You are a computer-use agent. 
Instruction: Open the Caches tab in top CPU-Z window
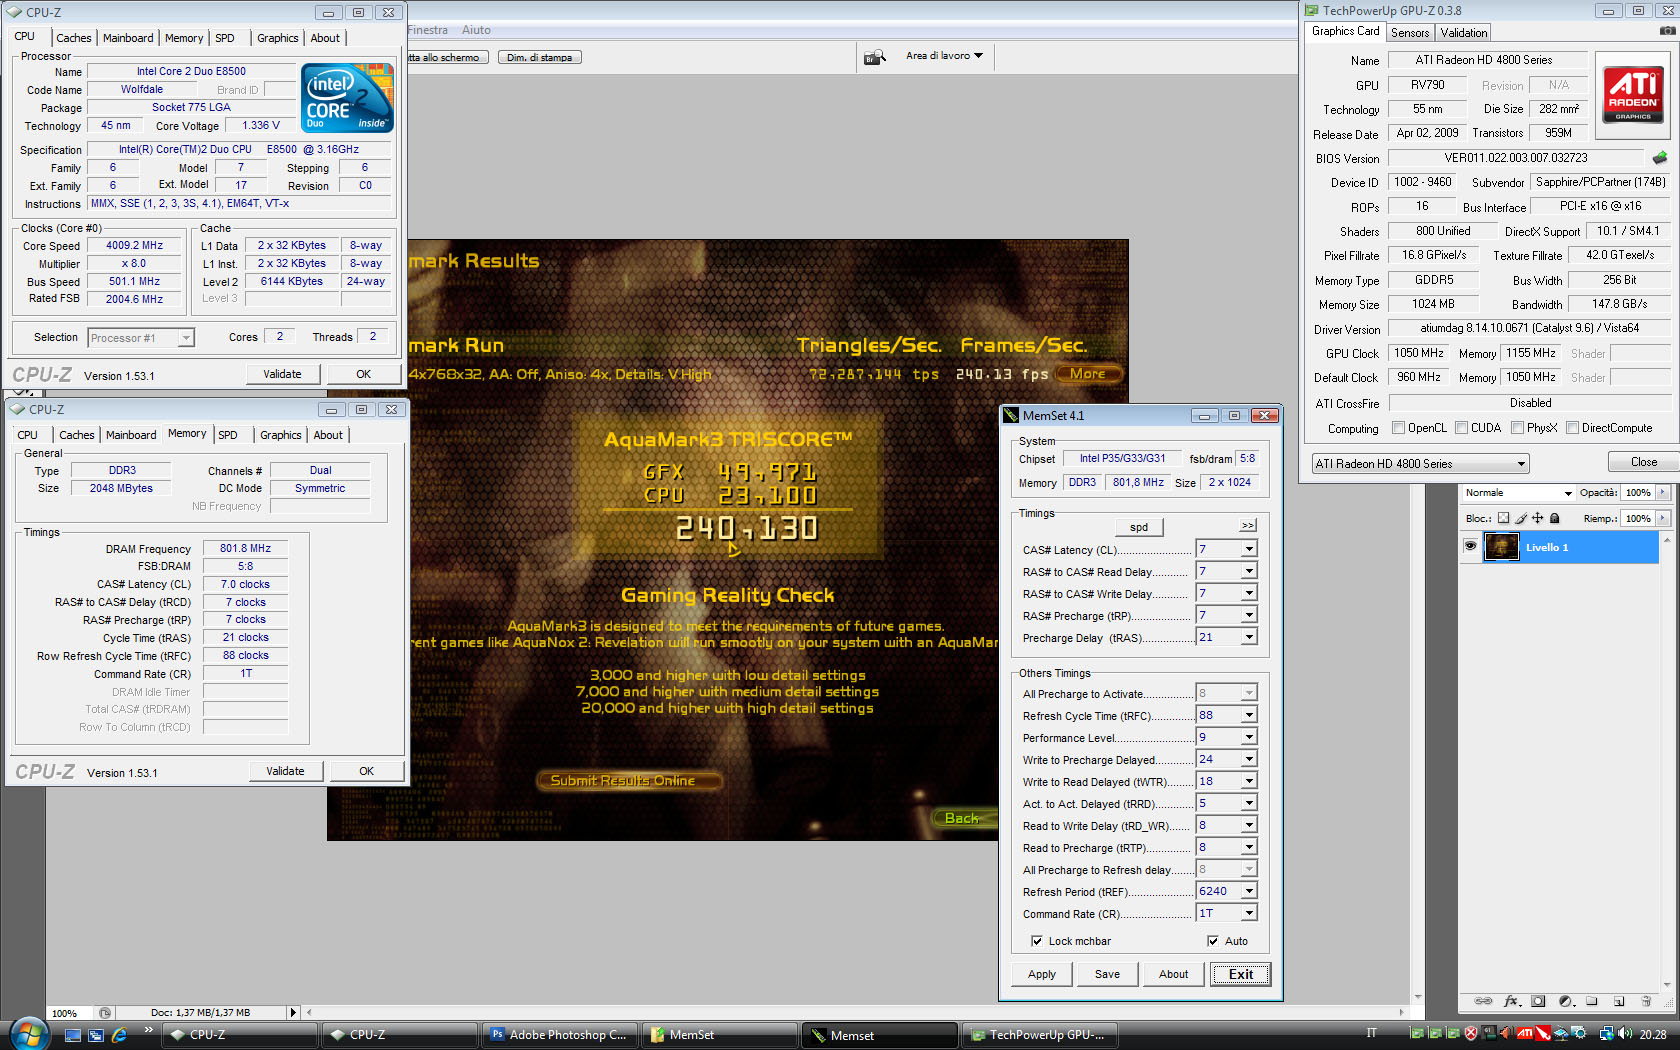click(74, 38)
